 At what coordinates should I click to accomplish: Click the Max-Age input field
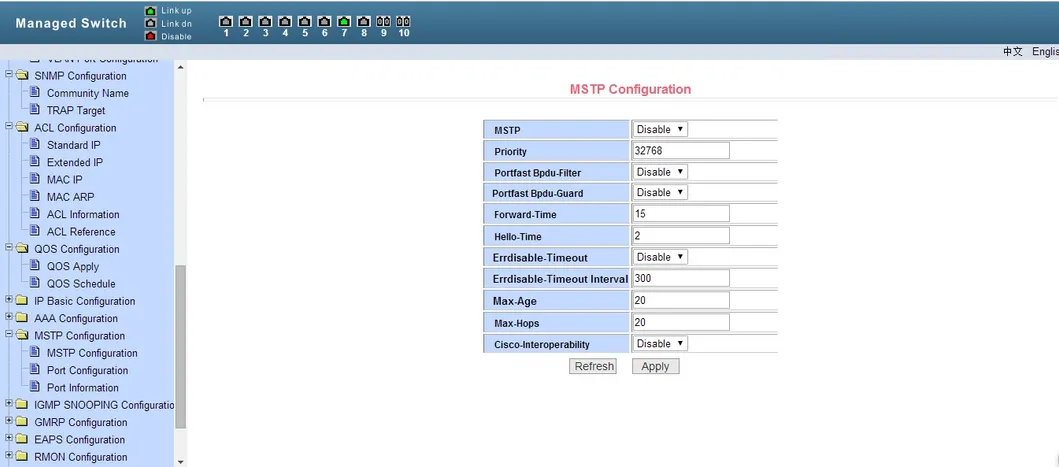pyautogui.click(x=681, y=300)
